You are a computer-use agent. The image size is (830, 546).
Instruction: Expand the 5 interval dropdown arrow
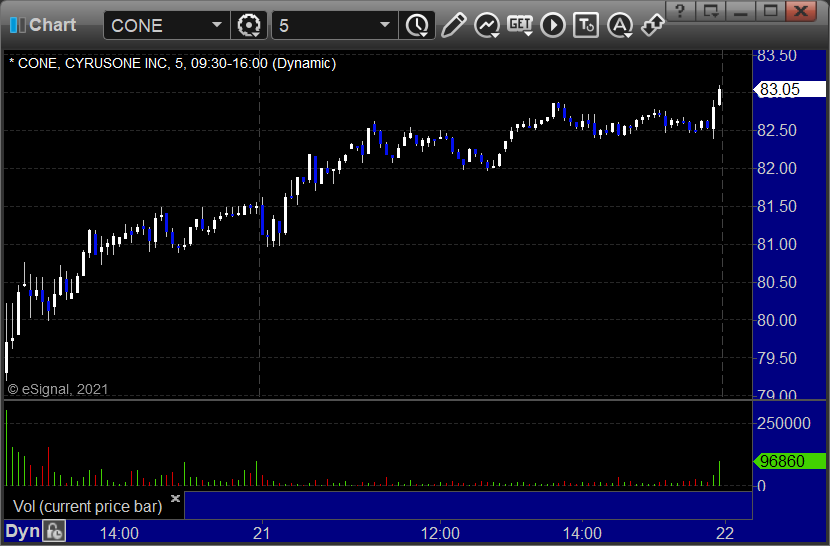[385, 25]
